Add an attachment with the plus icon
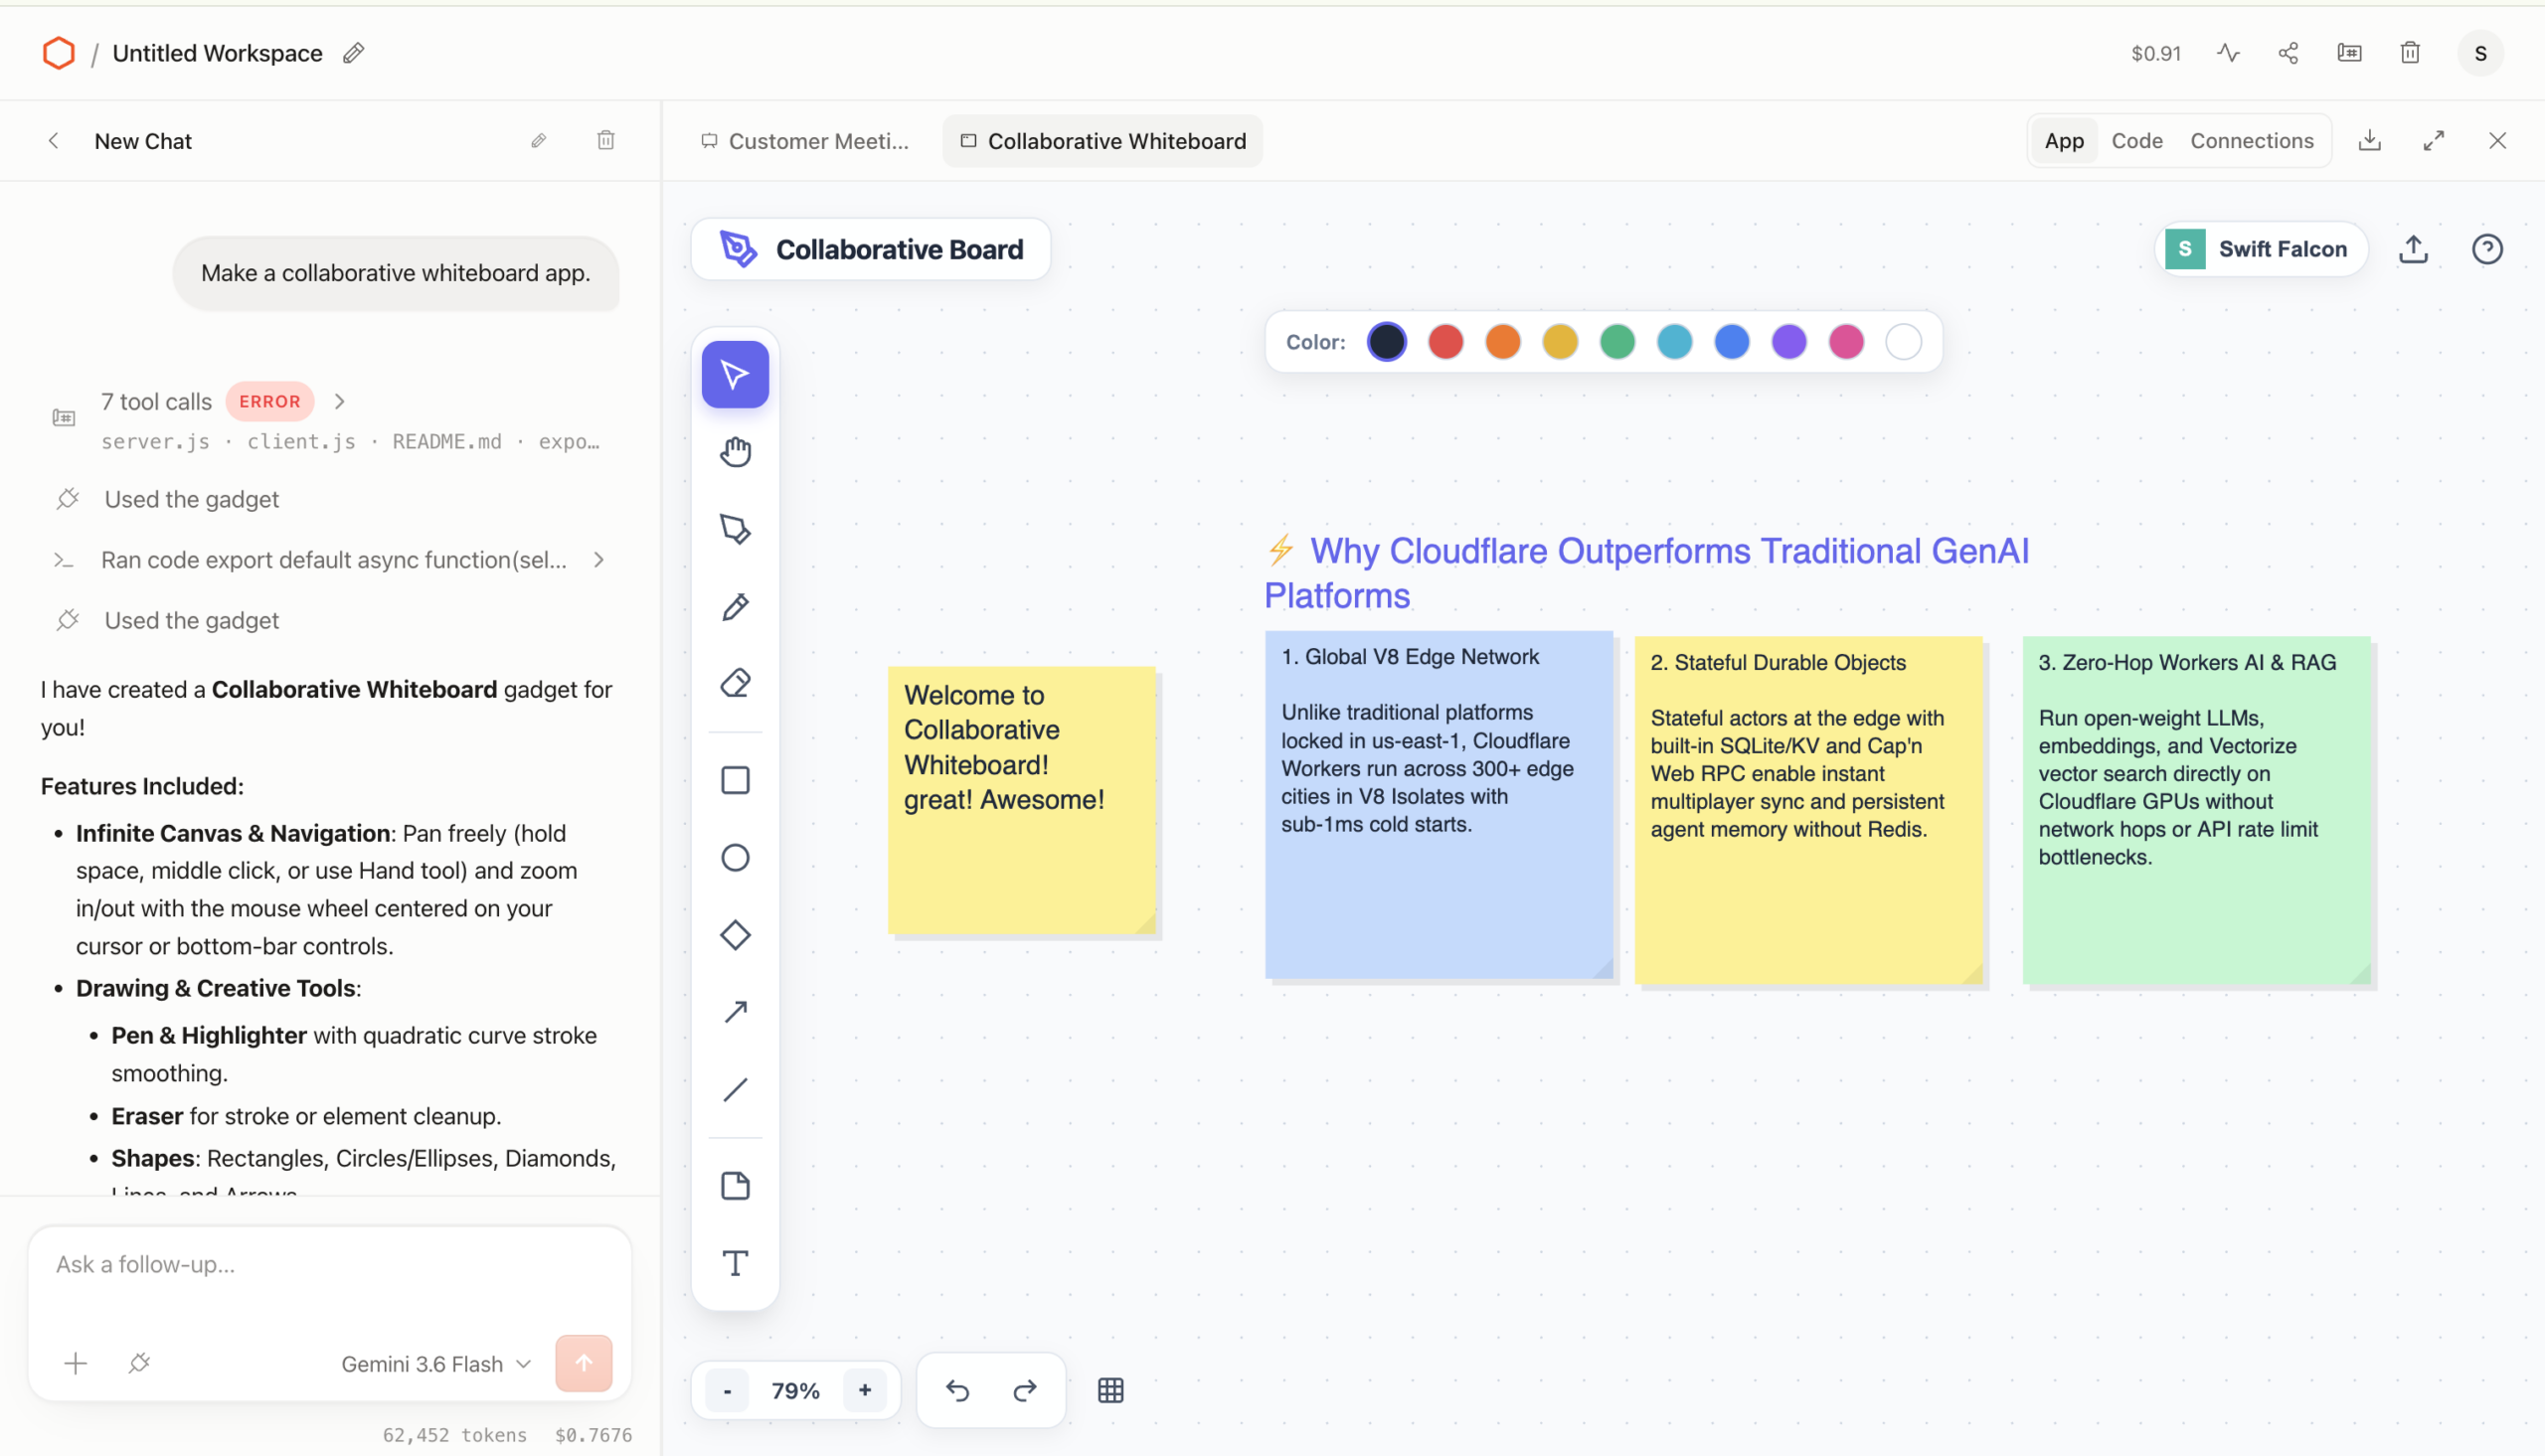This screenshot has width=2545, height=1456. click(x=75, y=1364)
